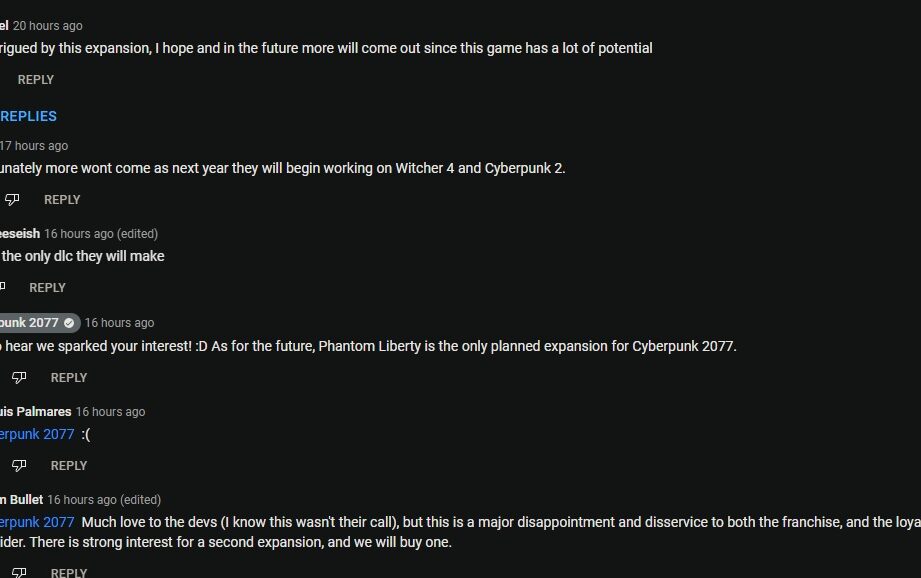This screenshot has width=921, height=578.
Task: Dislike the "Much love to the devs" reply
Action: pos(19,573)
